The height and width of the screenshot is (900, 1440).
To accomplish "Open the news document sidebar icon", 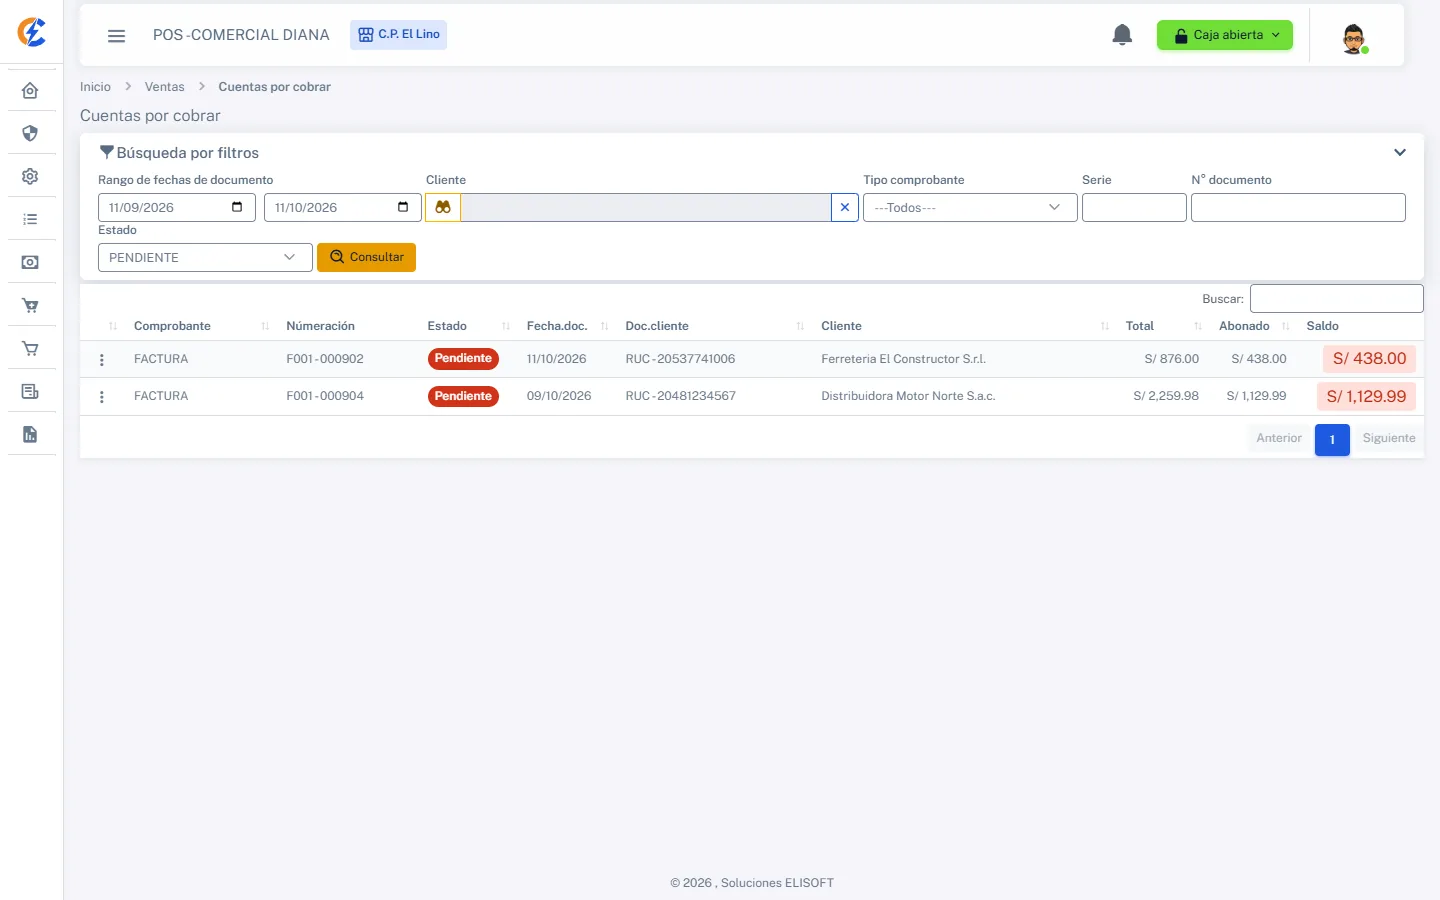I will pyautogui.click(x=30, y=391).
